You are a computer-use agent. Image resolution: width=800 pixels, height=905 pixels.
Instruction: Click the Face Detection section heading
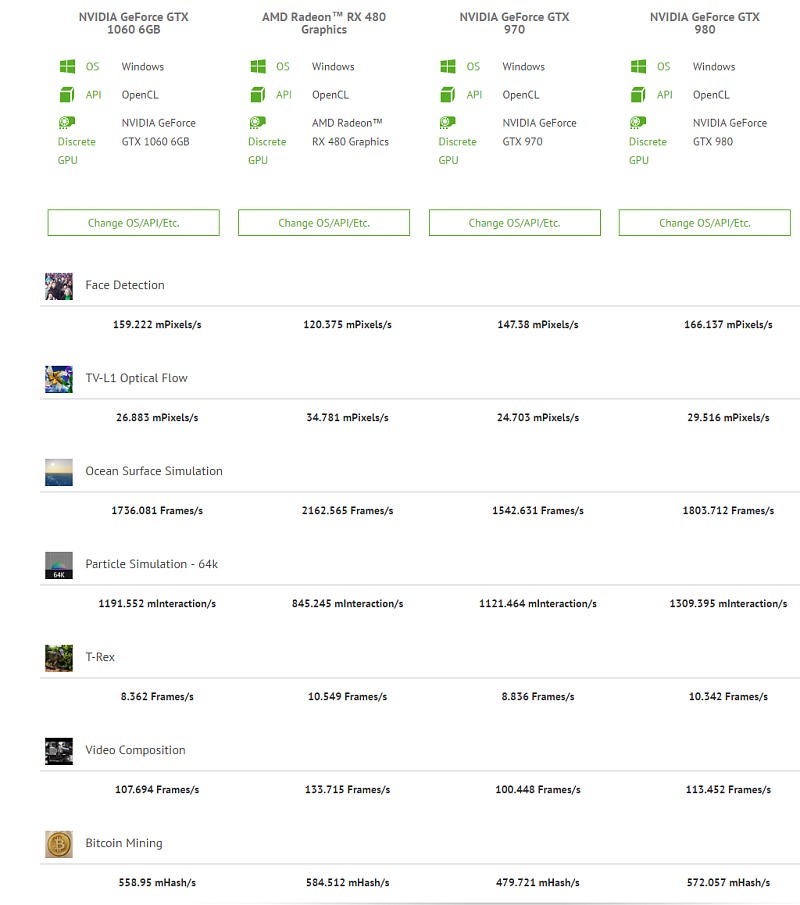(x=125, y=285)
